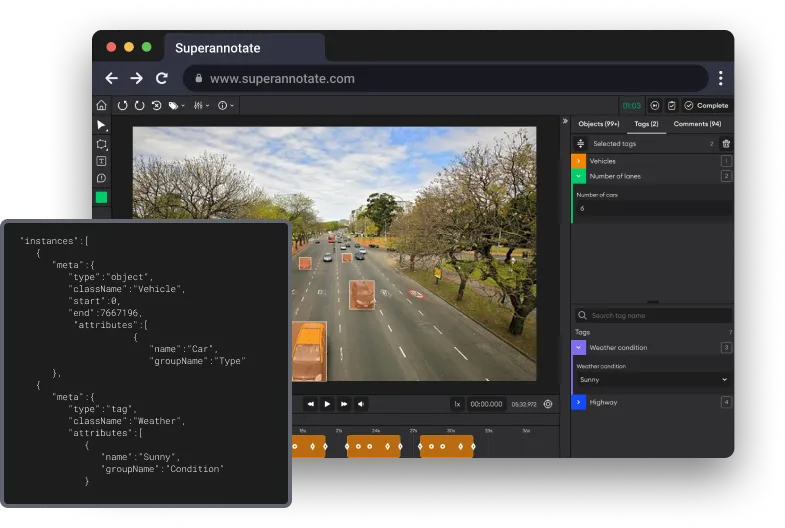Click the shortcut box 1 beside Vehicles

(x=726, y=161)
